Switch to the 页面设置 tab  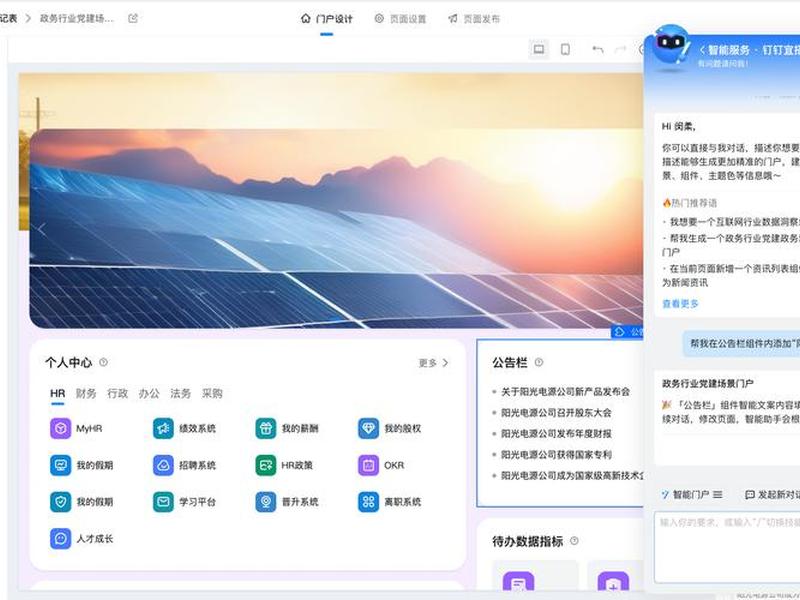tap(400, 19)
